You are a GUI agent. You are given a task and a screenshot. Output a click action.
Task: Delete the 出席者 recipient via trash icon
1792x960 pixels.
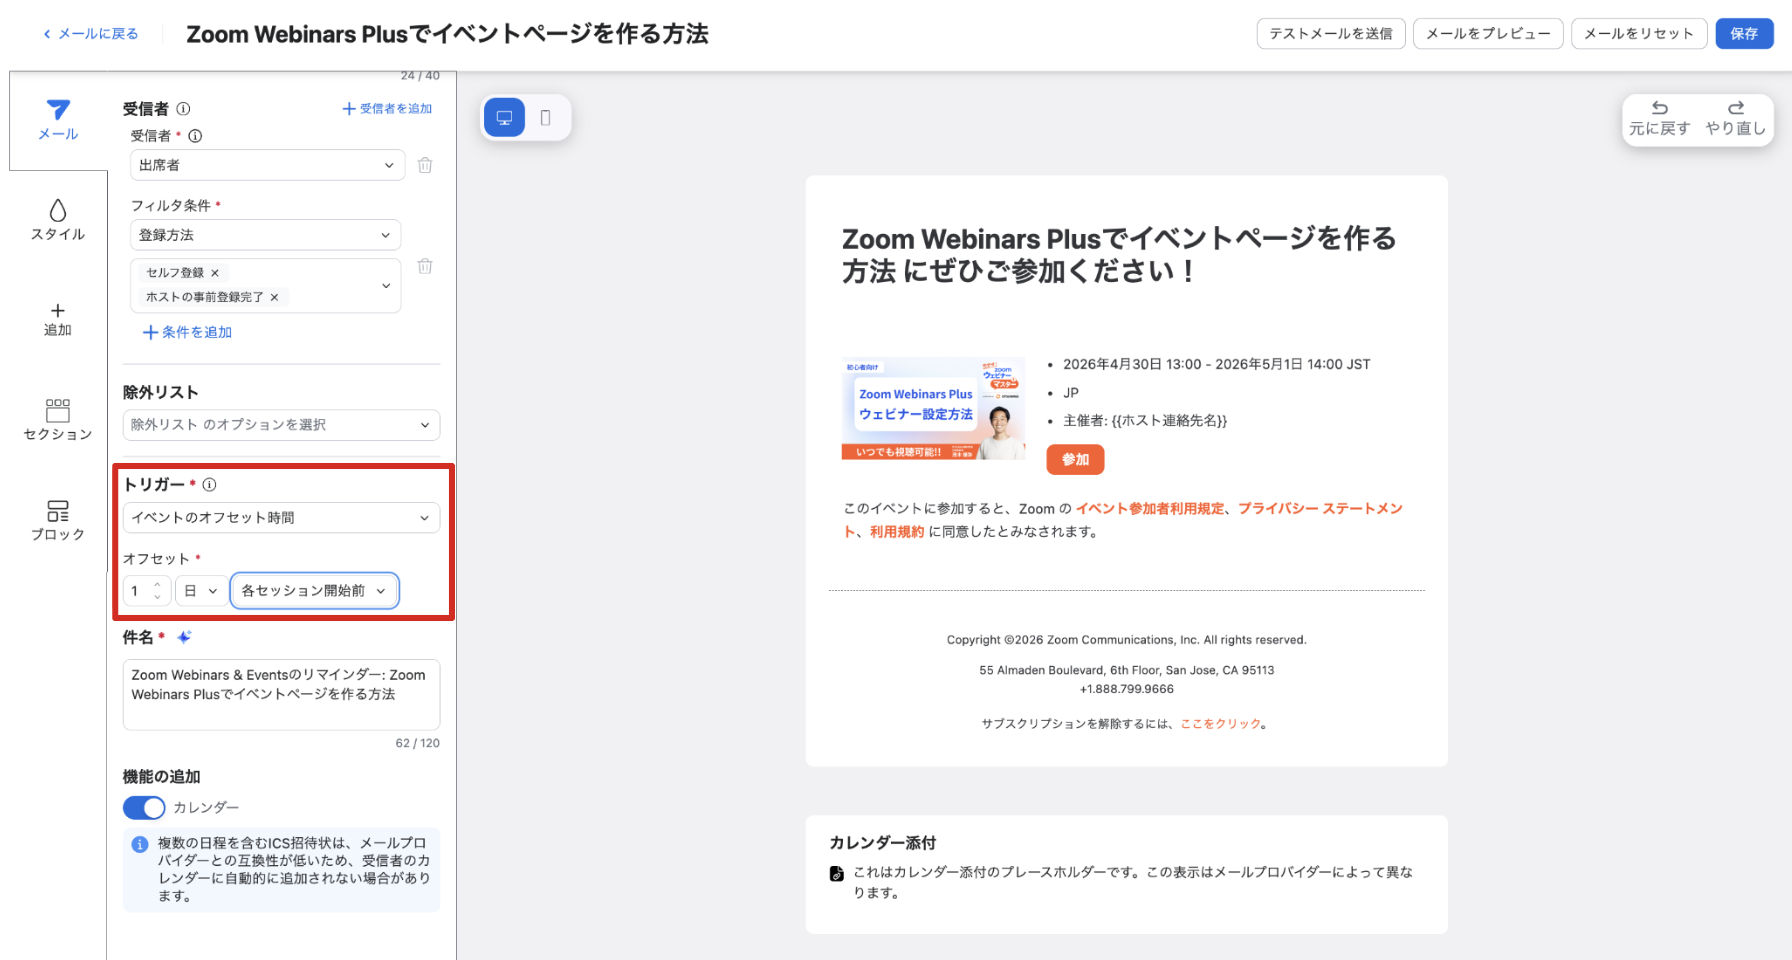point(425,165)
